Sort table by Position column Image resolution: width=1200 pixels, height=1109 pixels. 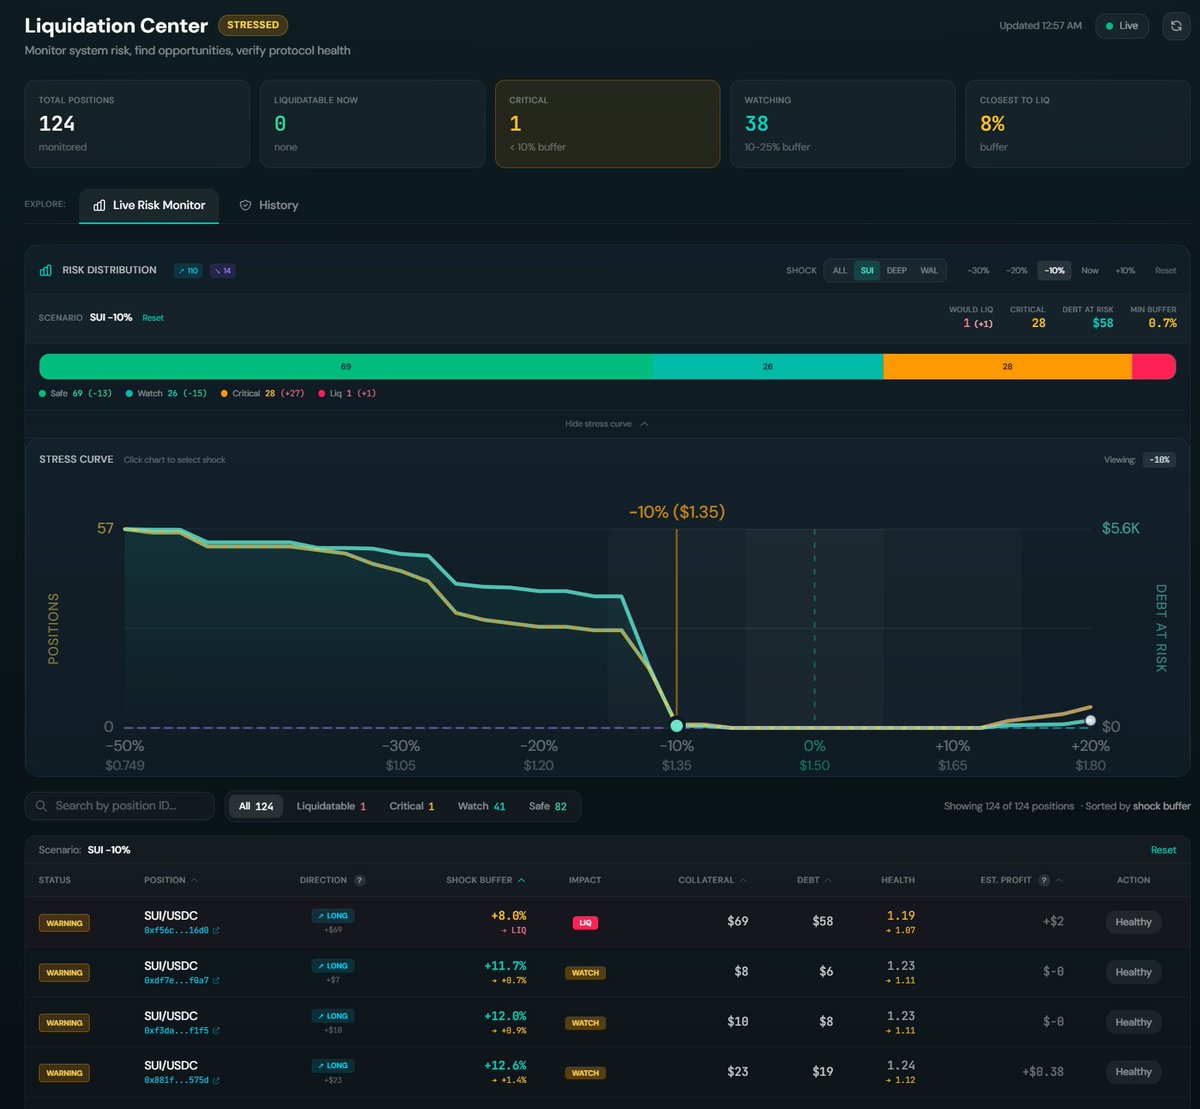[x=171, y=880]
